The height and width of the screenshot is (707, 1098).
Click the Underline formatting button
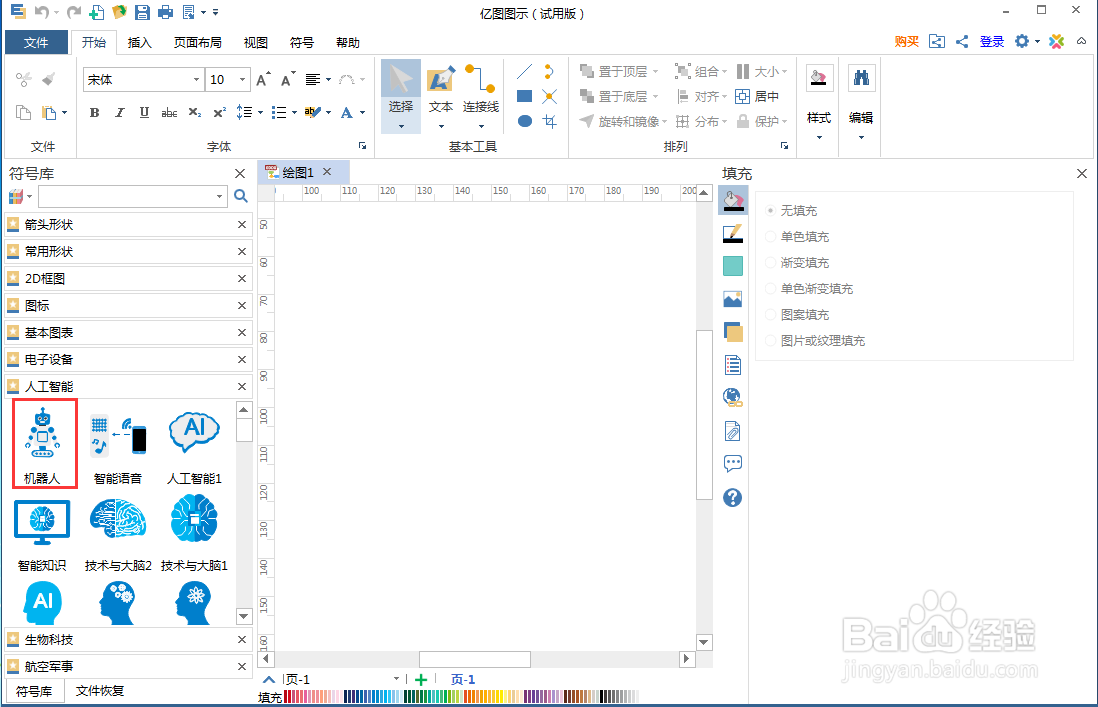(144, 113)
